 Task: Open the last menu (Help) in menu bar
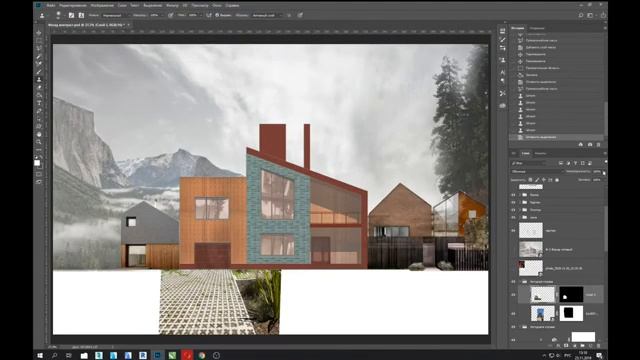(x=233, y=5)
